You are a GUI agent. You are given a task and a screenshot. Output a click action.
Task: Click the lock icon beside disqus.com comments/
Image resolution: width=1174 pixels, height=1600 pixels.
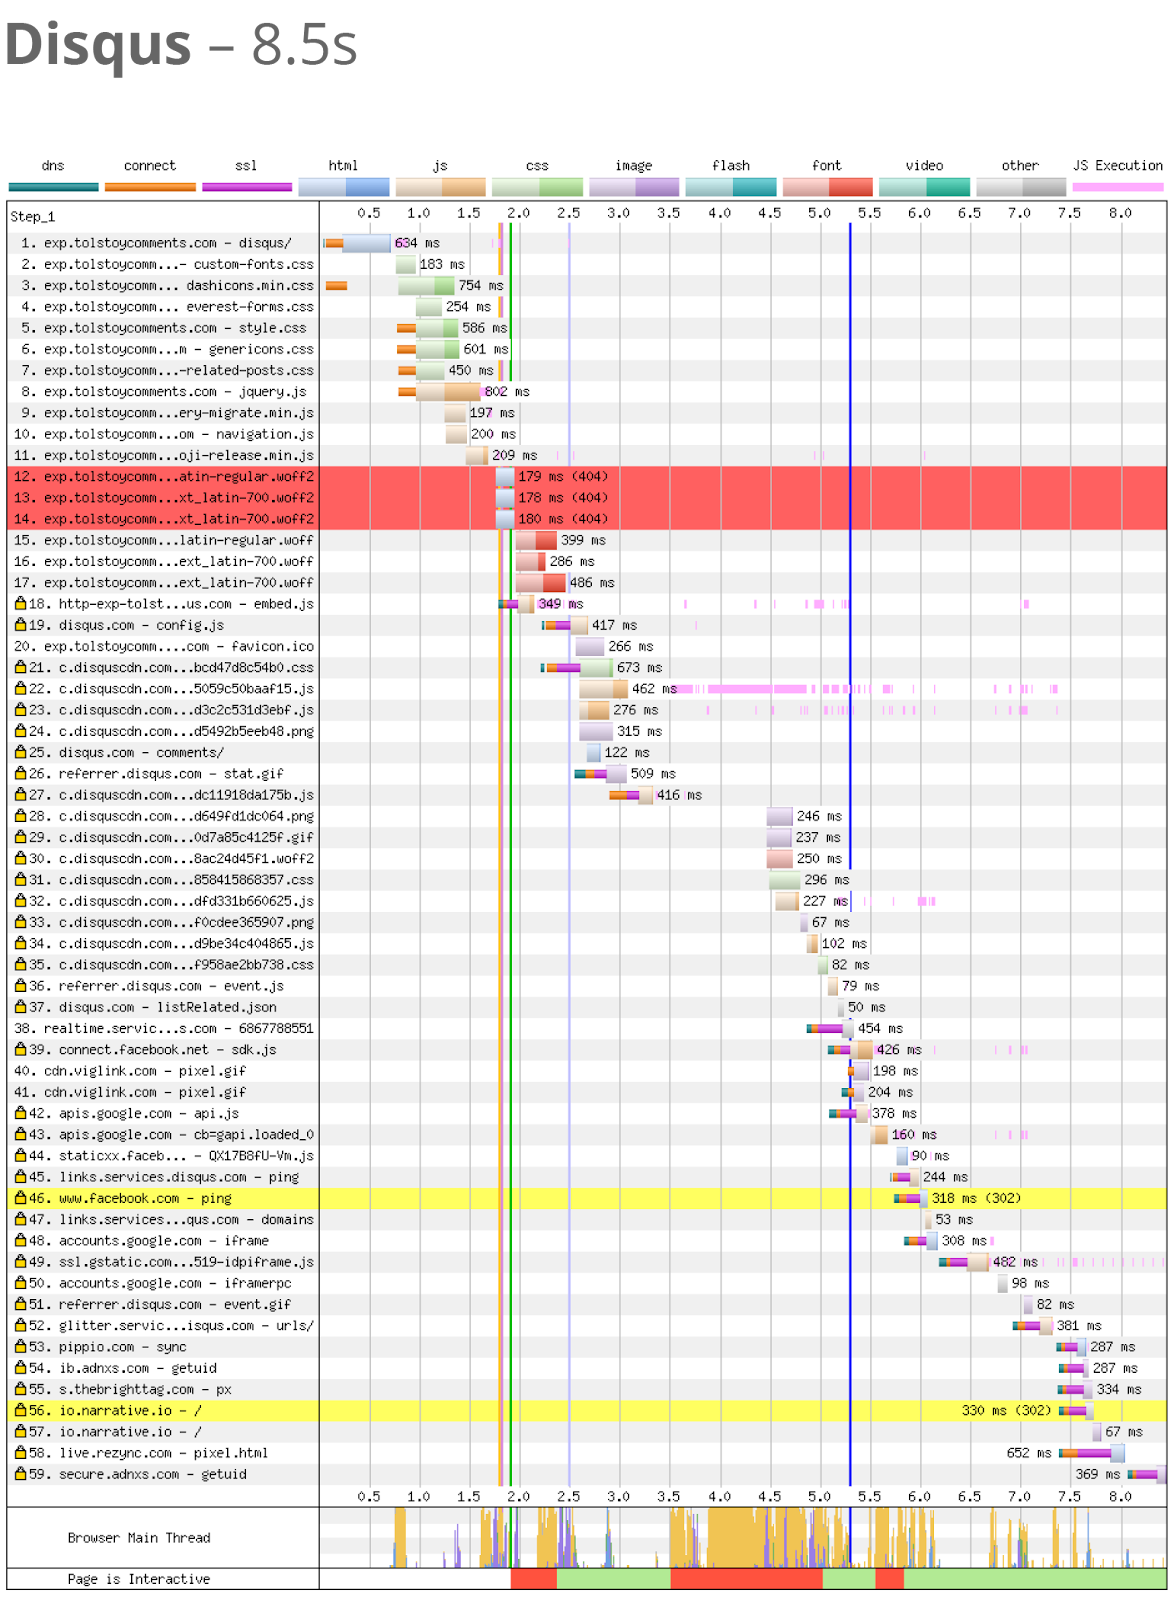click(x=20, y=752)
